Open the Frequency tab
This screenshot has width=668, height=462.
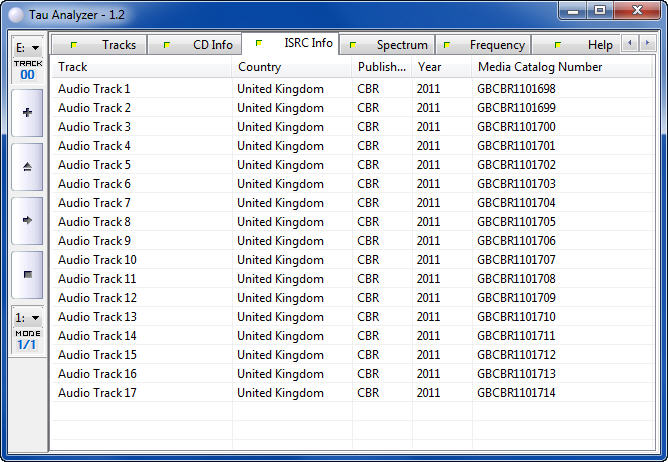487,45
